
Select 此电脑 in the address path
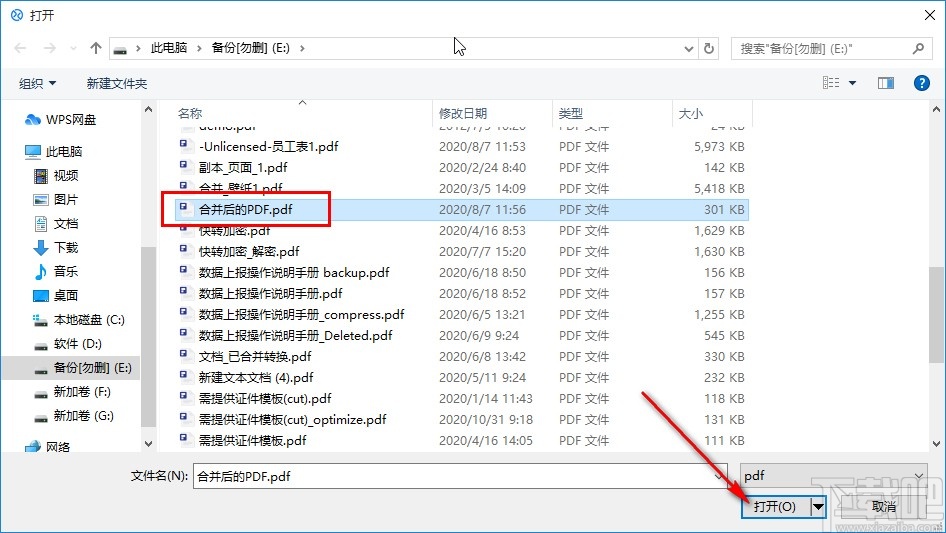click(x=168, y=48)
